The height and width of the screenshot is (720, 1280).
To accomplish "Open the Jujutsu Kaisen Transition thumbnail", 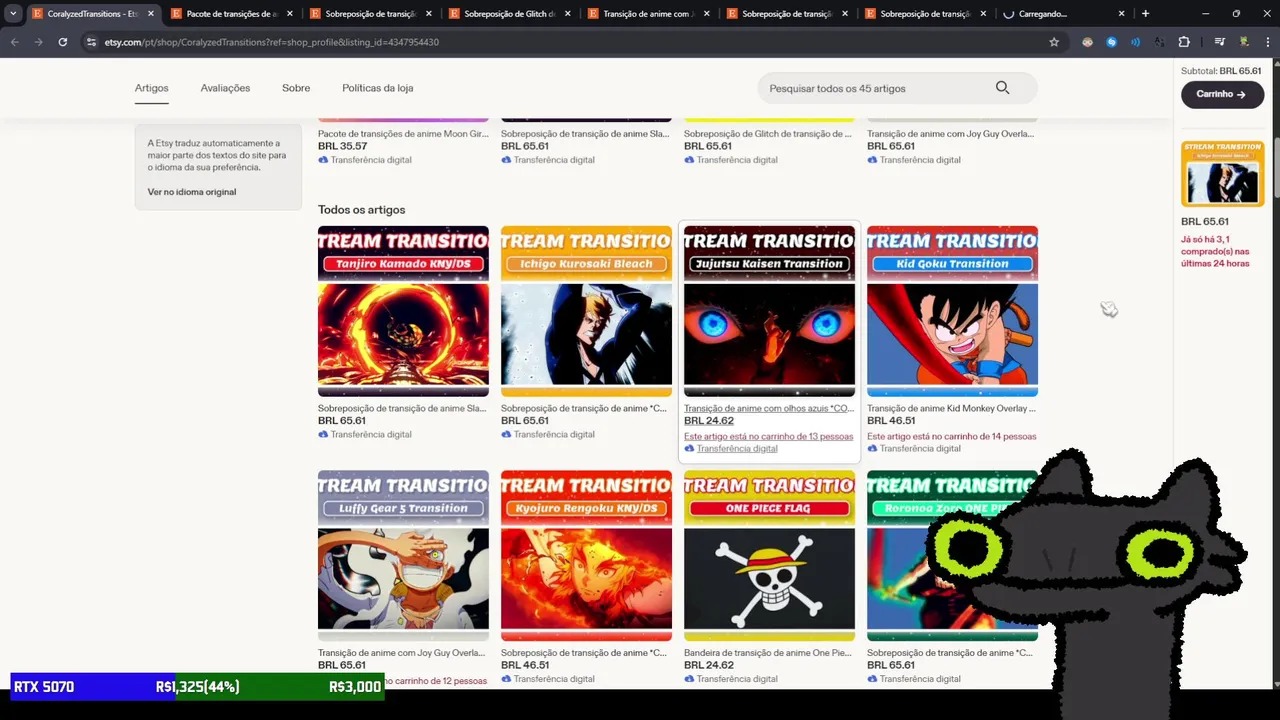I will [x=769, y=311].
